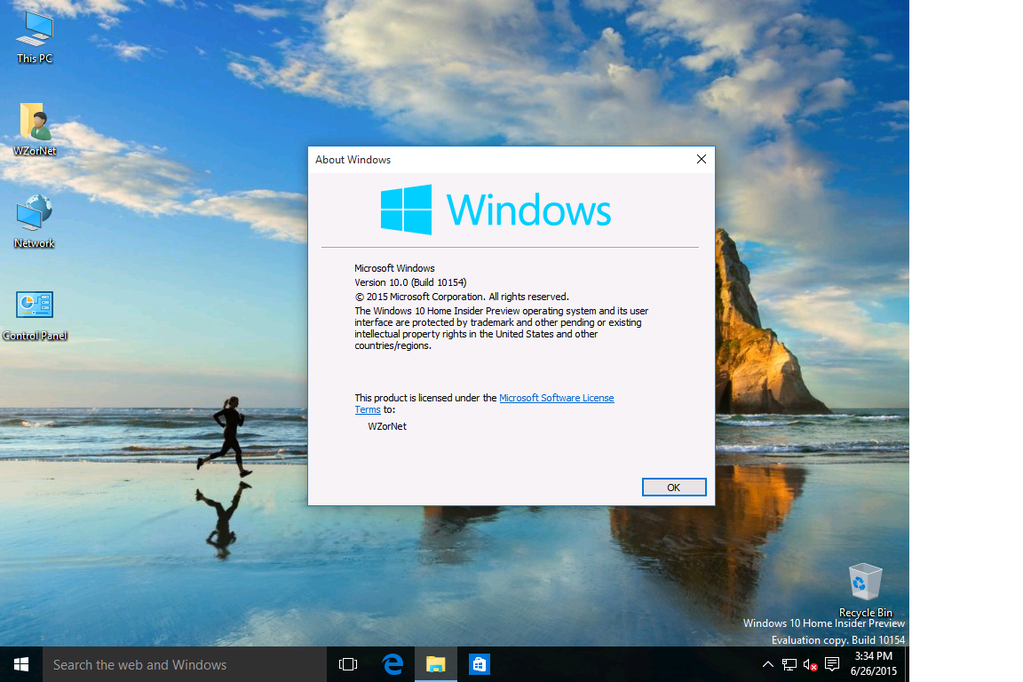Viewport: 1023px width, 682px height.
Task: Click the About Windows title bar text
Action: tap(353, 160)
